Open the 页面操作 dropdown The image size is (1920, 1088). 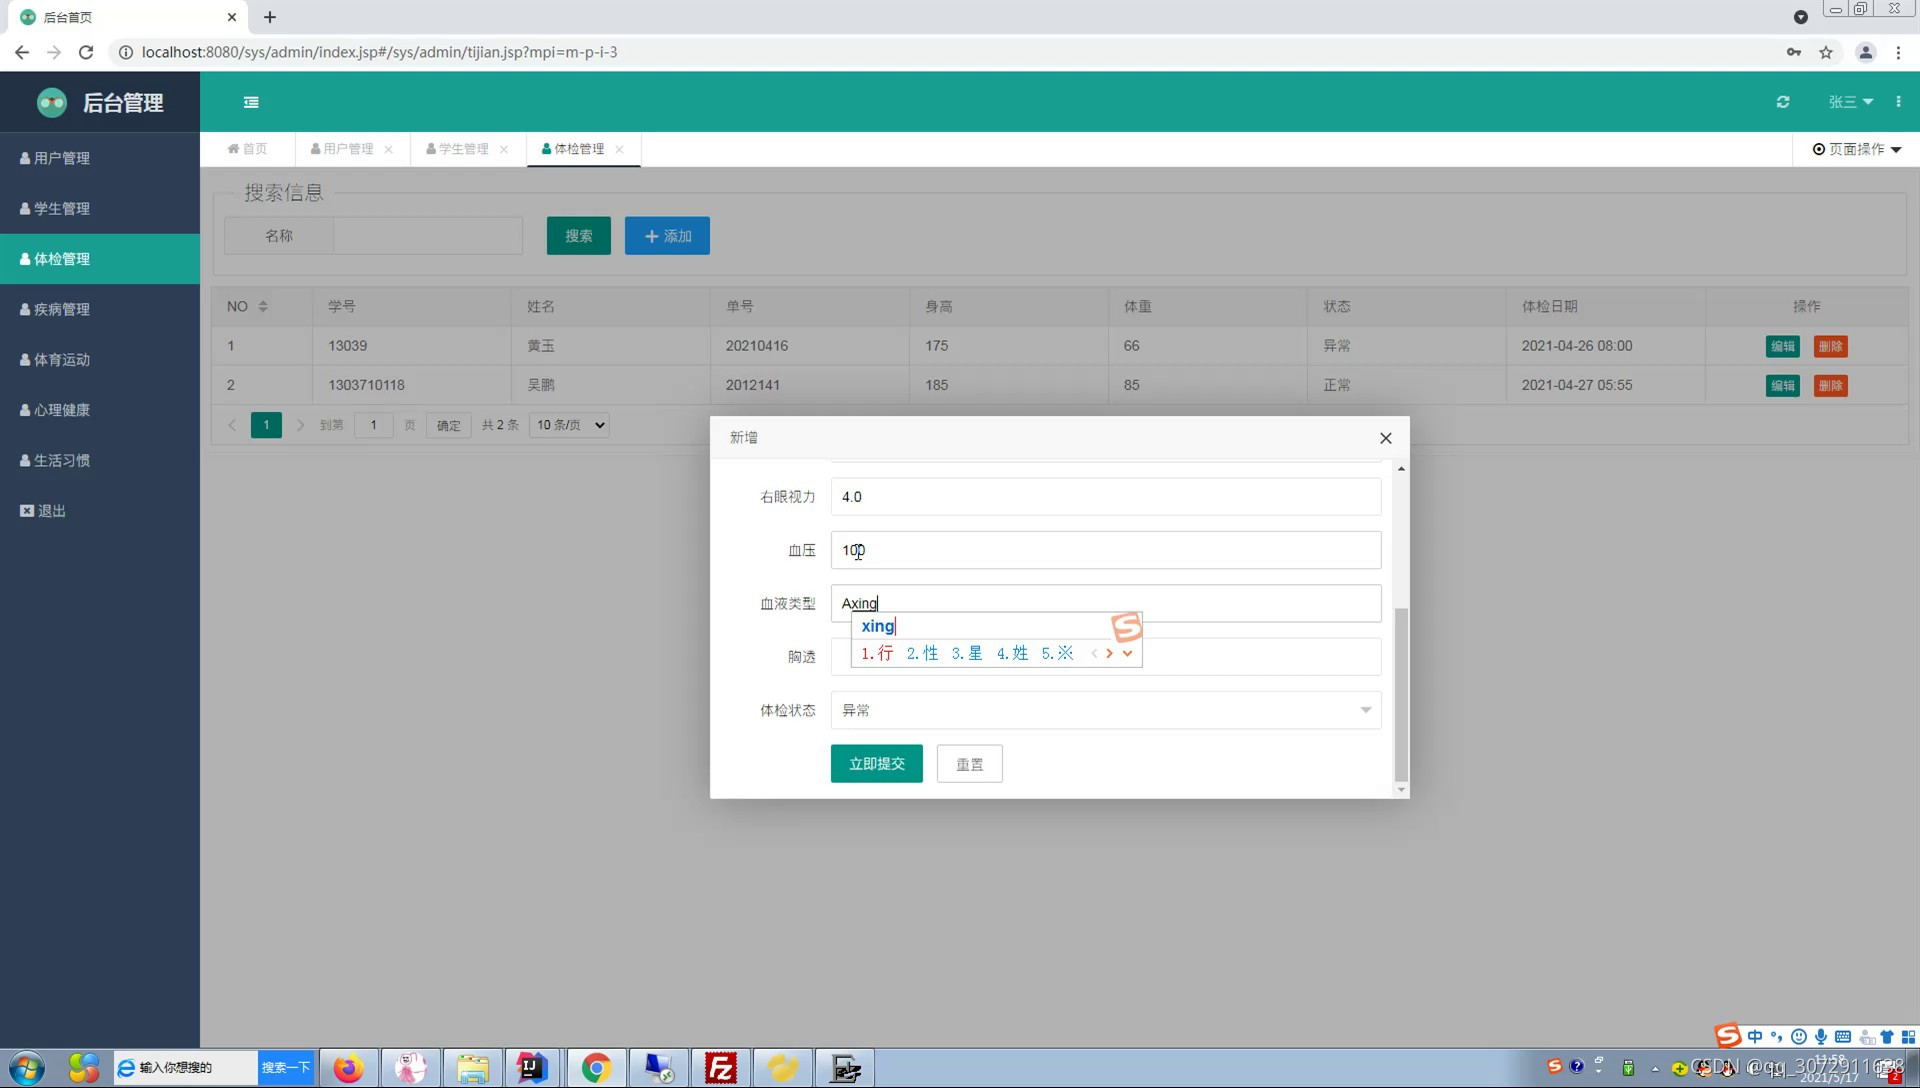(1857, 149)
